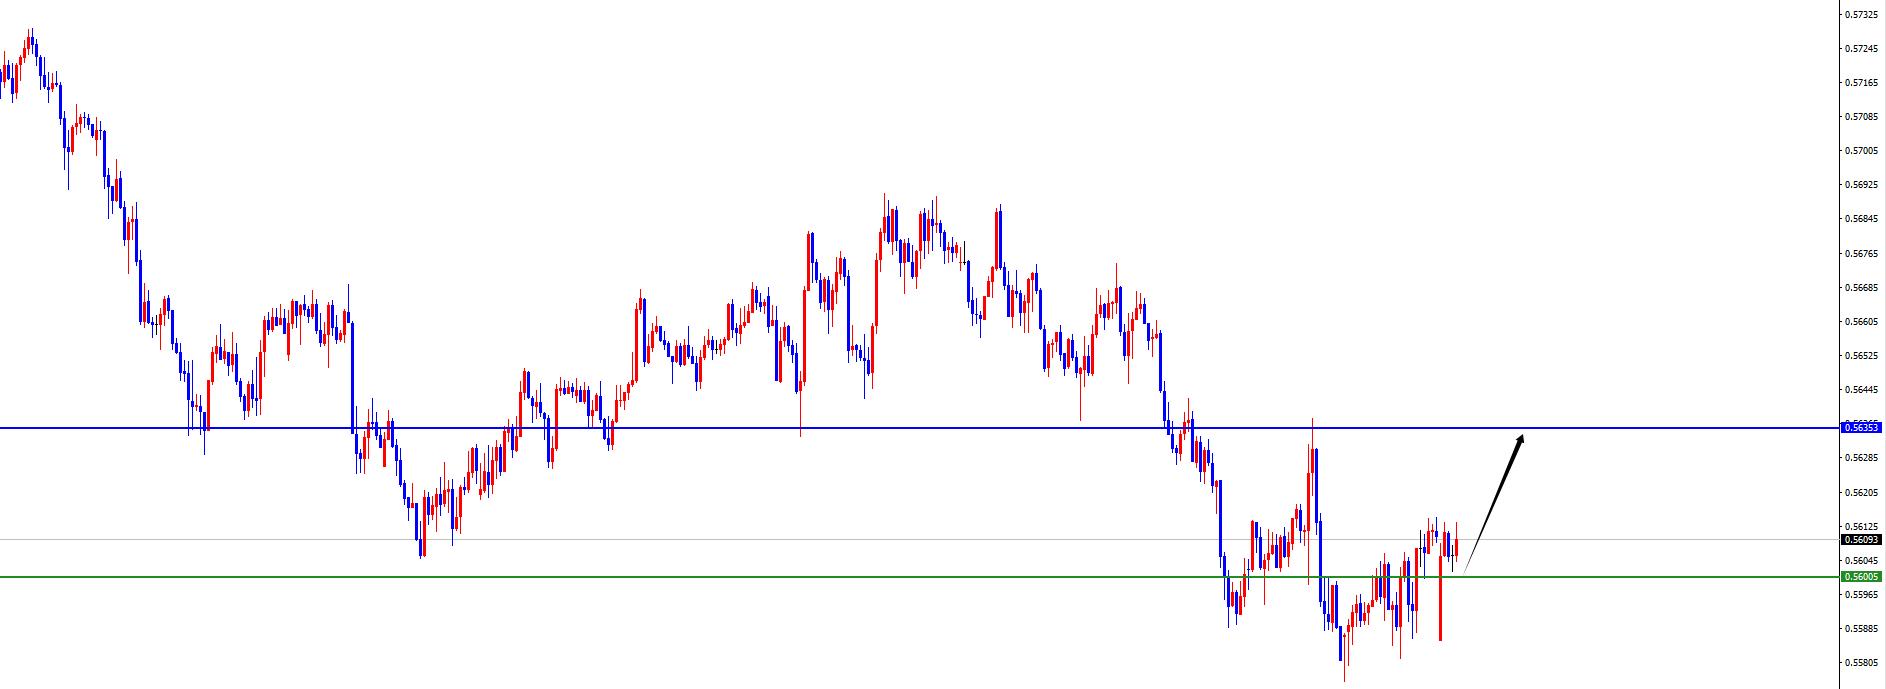Click the arrowhead tip near the blue line
Image resolution: width=1886 pixels, height=689 pixels.
(1522, 436)
